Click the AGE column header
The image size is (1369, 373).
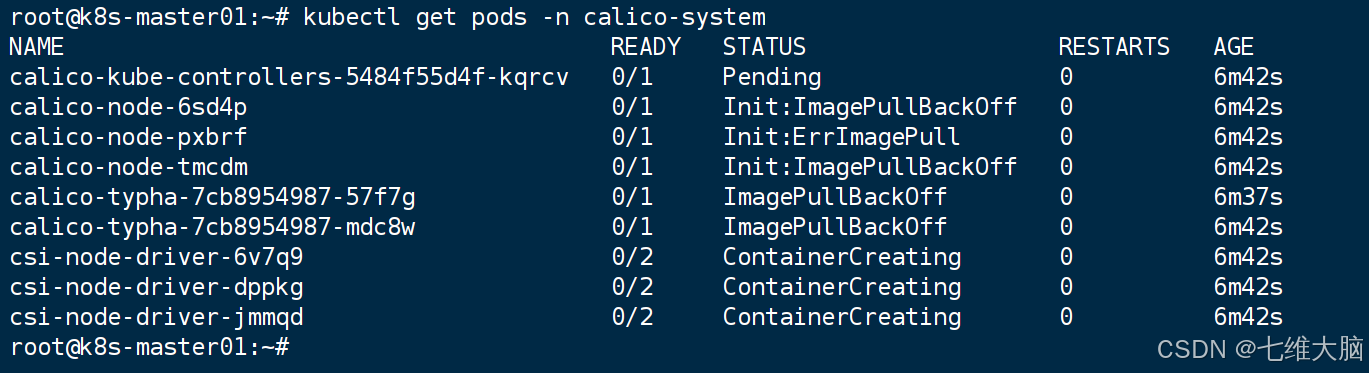1234,47
